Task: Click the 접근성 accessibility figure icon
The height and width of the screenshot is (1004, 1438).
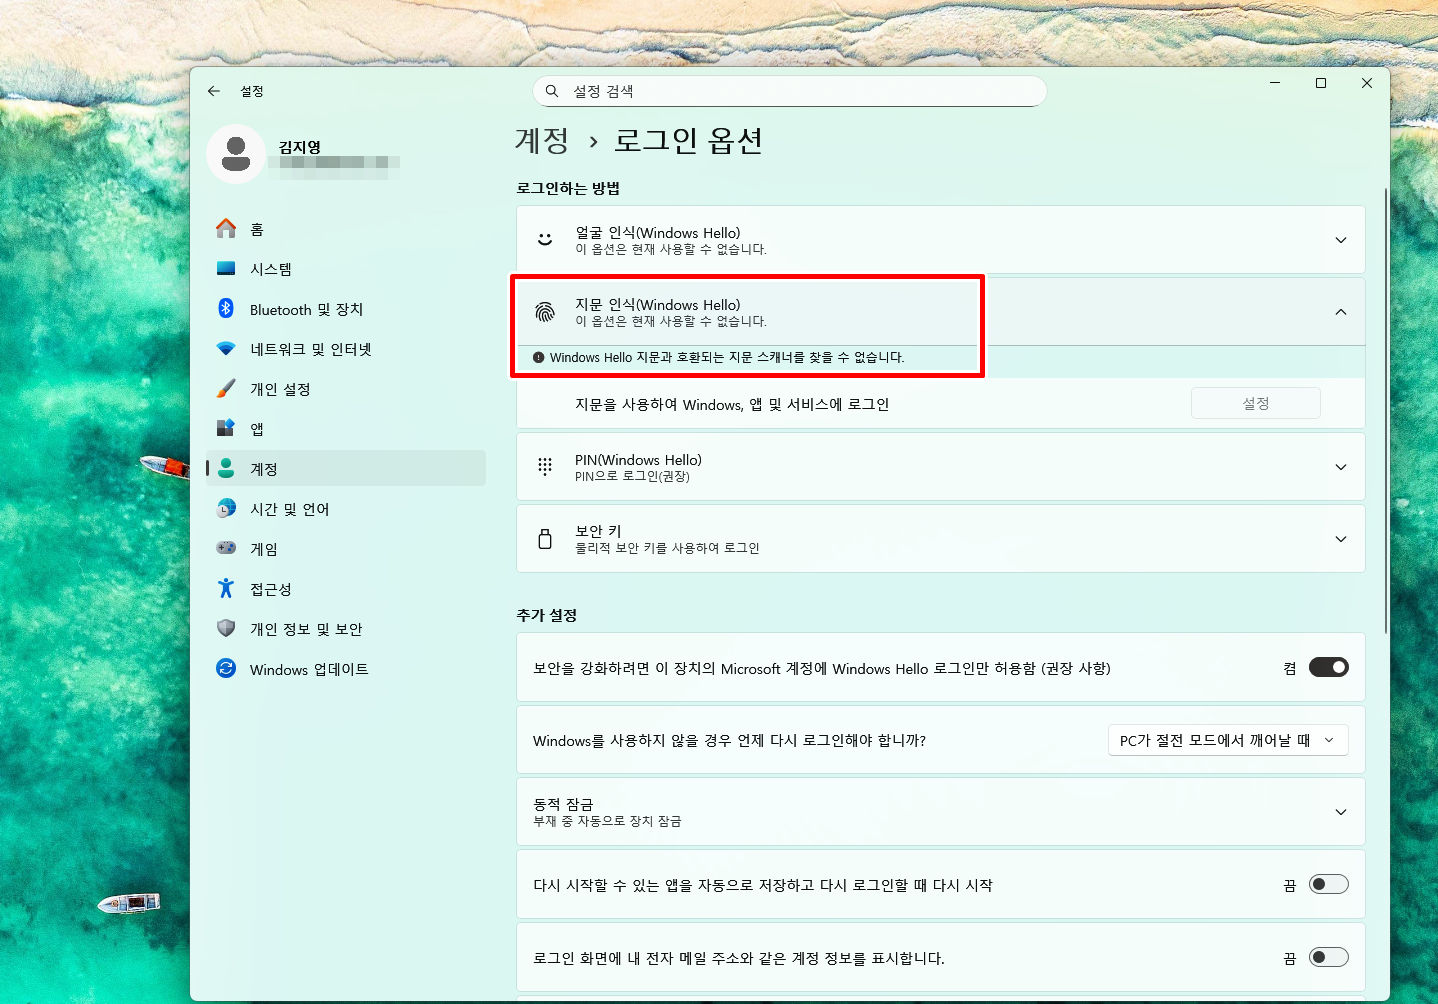Action: (x=227, y=589)
